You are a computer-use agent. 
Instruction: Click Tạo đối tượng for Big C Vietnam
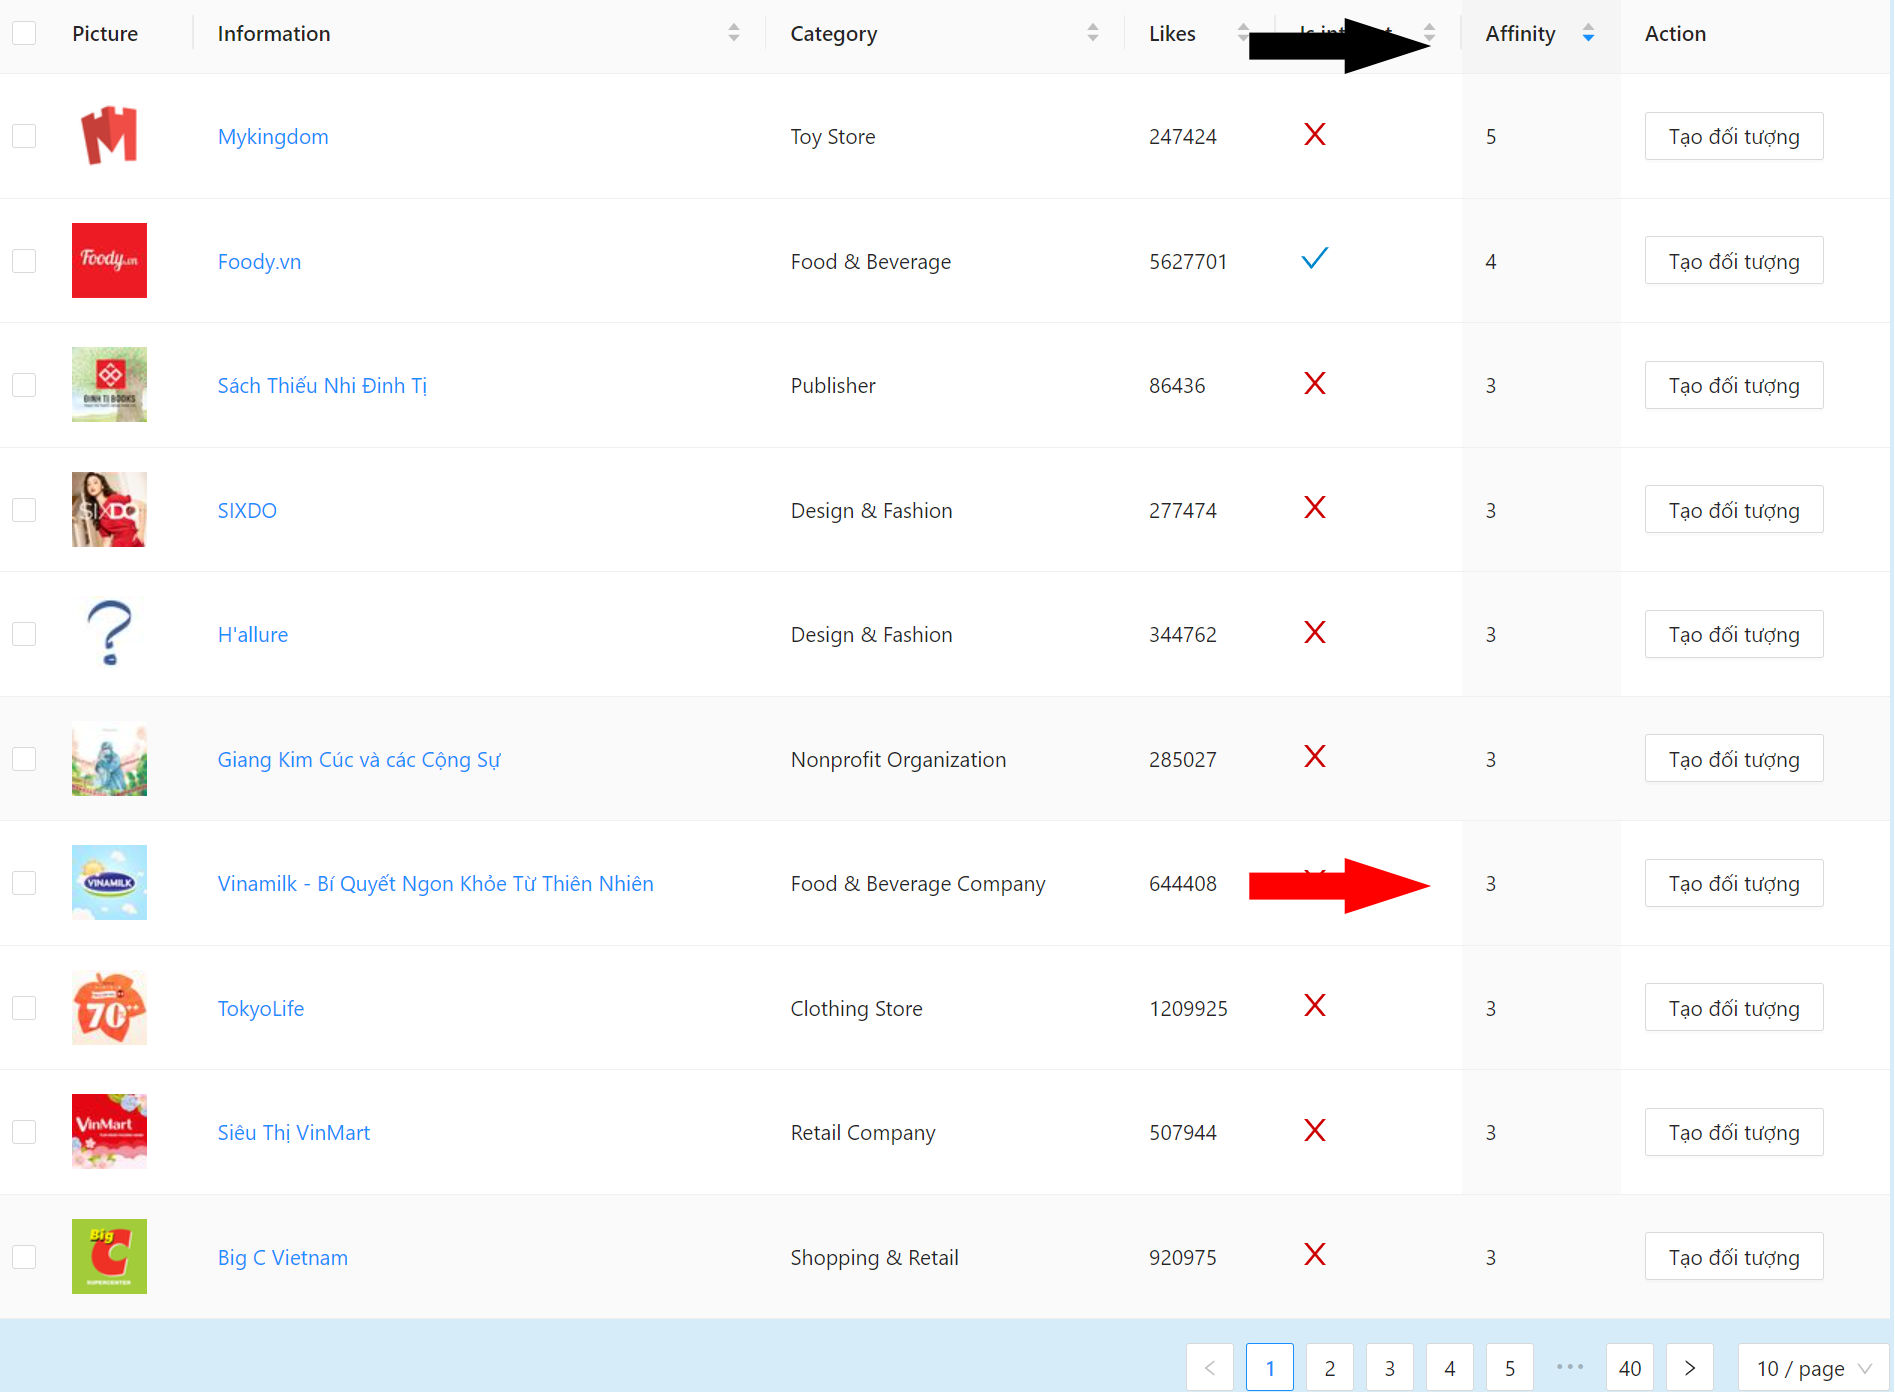(1734, 1257)
